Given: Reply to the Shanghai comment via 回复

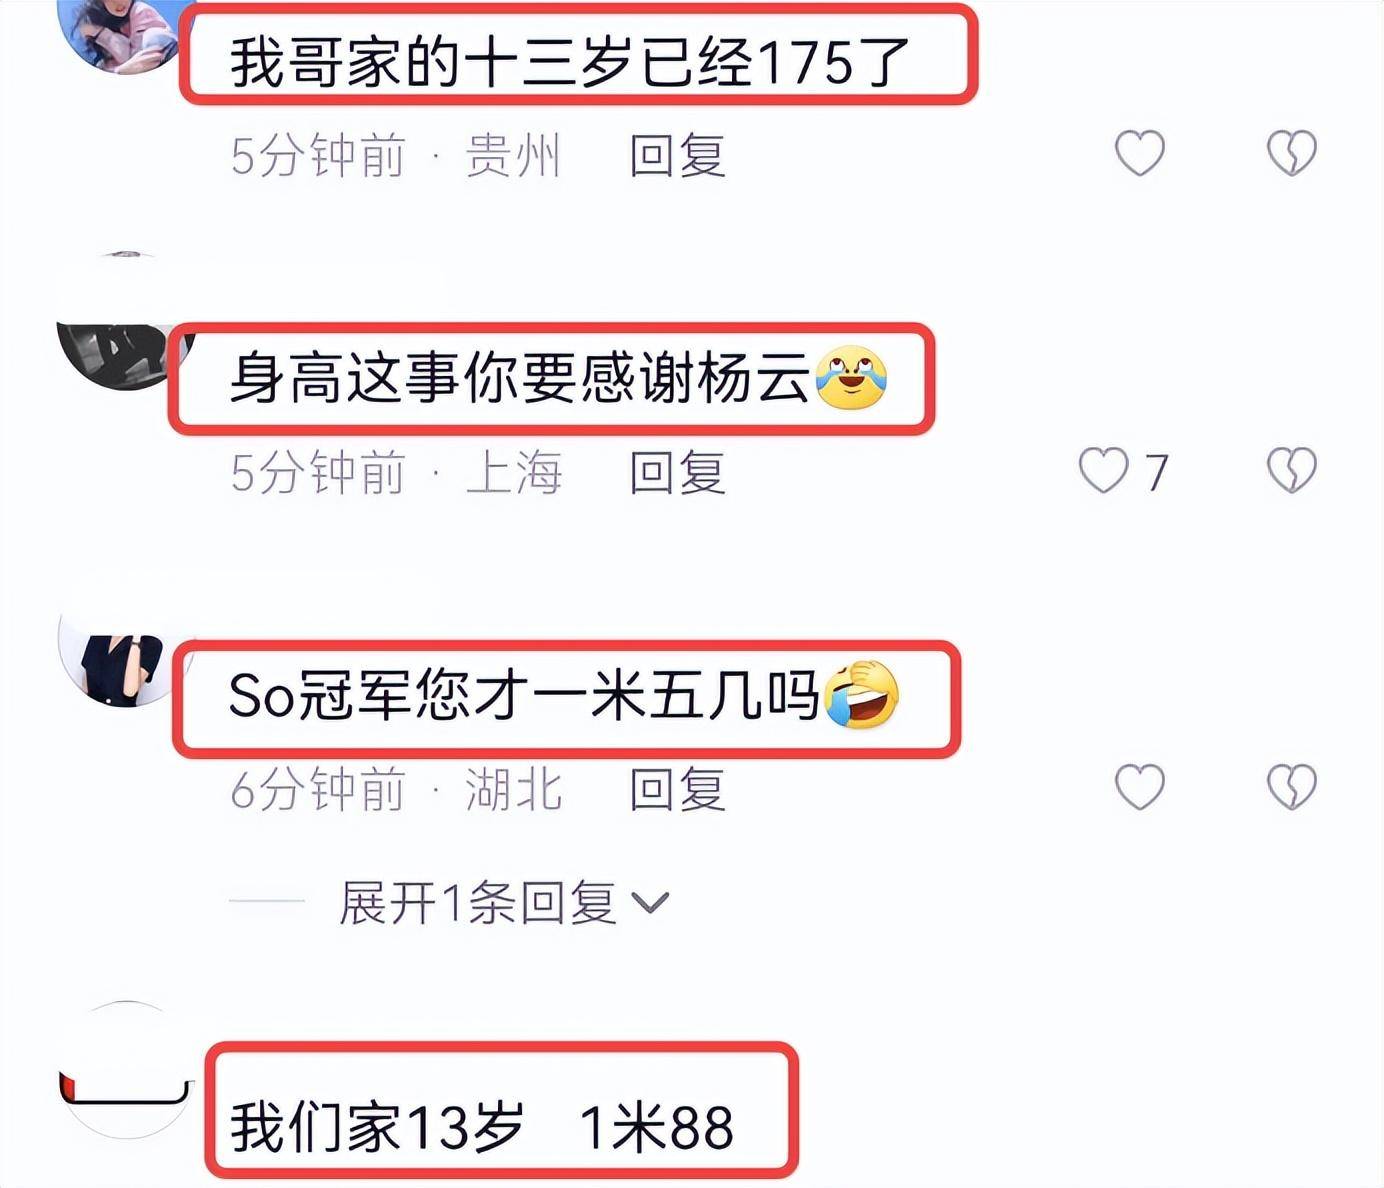Looking at the screenshot, I should pyautogui.click(x=677, y=472).
